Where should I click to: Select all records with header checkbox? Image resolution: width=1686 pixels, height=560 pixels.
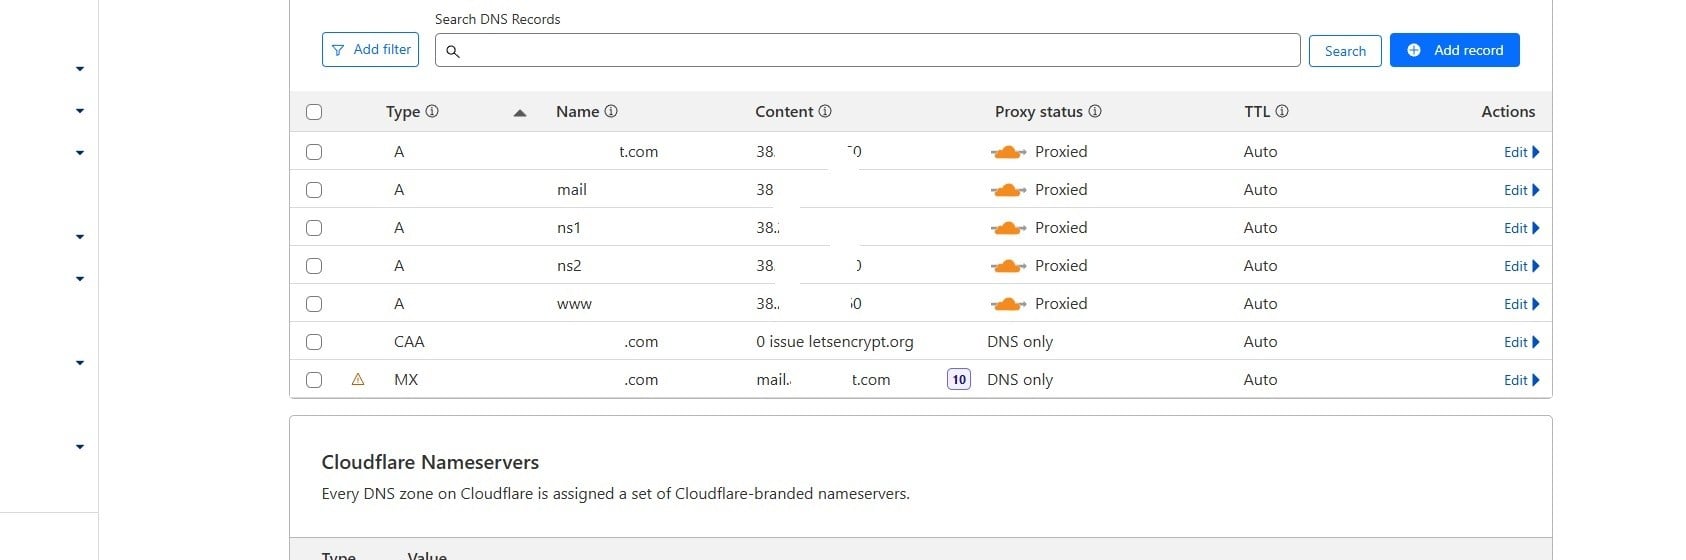point(314,112)
